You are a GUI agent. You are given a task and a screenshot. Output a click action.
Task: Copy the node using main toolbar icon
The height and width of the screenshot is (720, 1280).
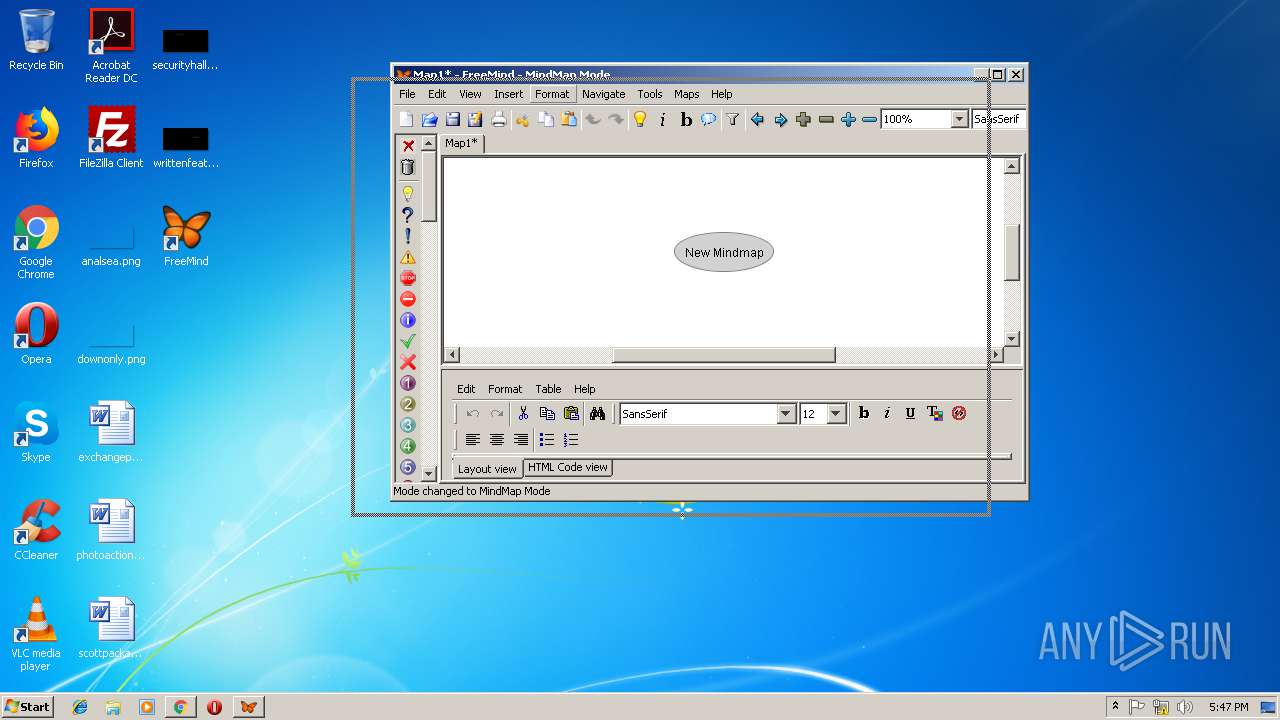tap(546, 119)
